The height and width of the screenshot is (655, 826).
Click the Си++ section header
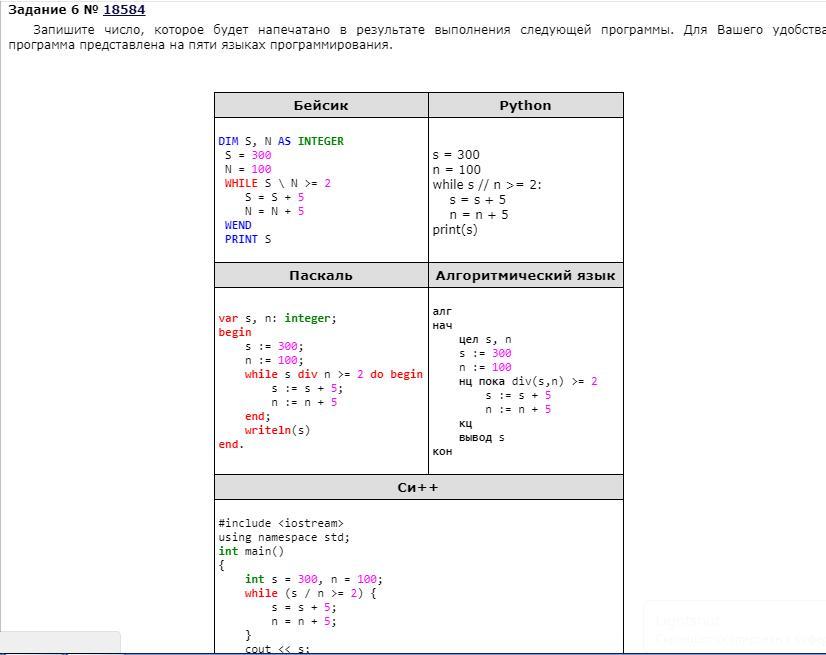[x=418, y=488]
